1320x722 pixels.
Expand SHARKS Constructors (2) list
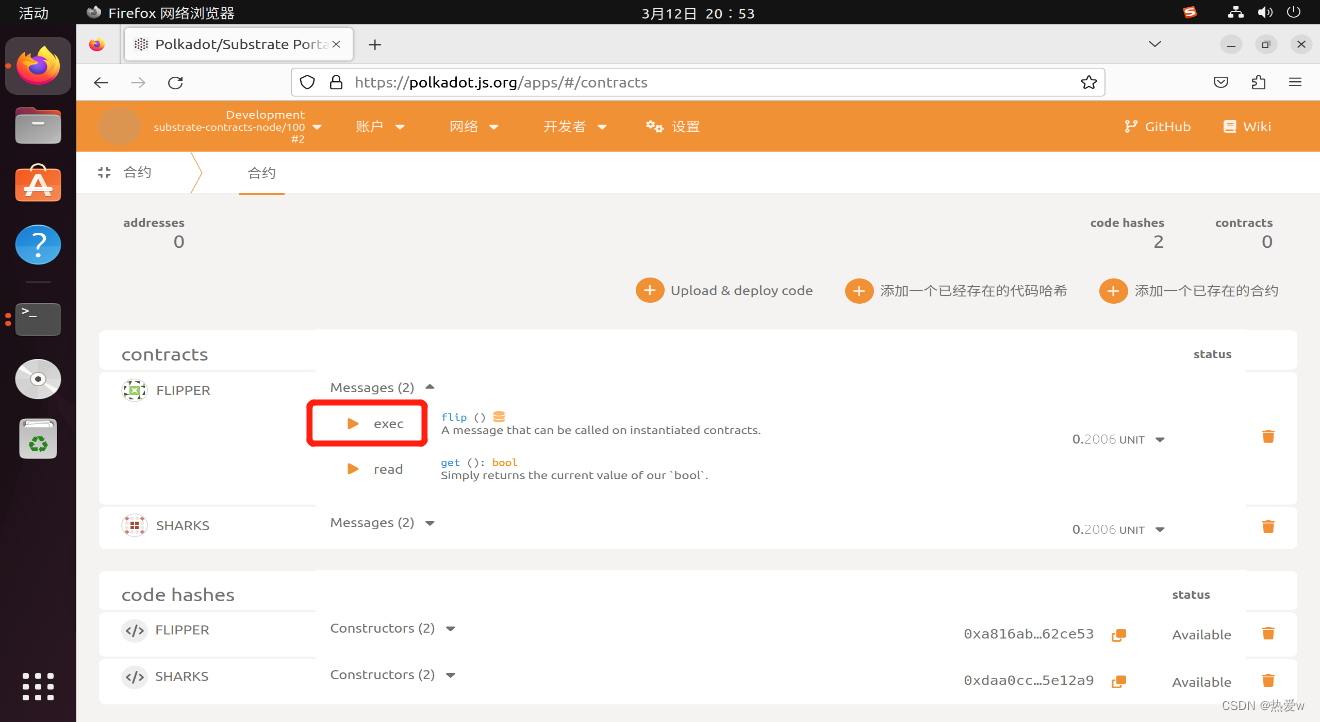click(x=393, y=675)
